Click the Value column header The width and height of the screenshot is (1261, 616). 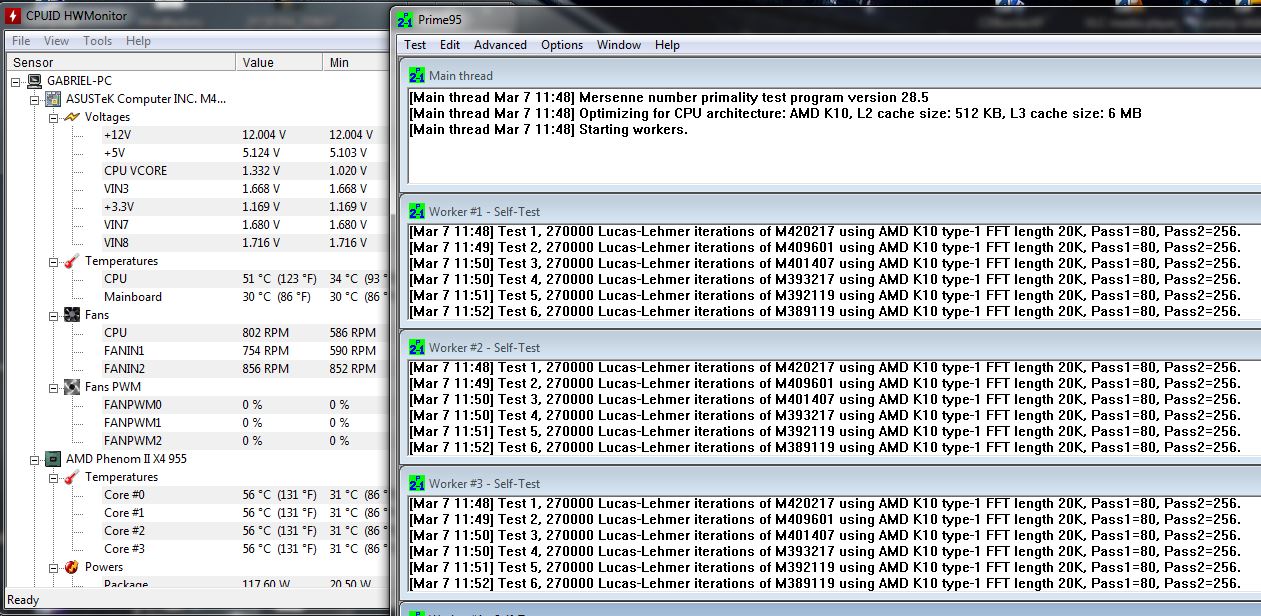pos(281,62)
